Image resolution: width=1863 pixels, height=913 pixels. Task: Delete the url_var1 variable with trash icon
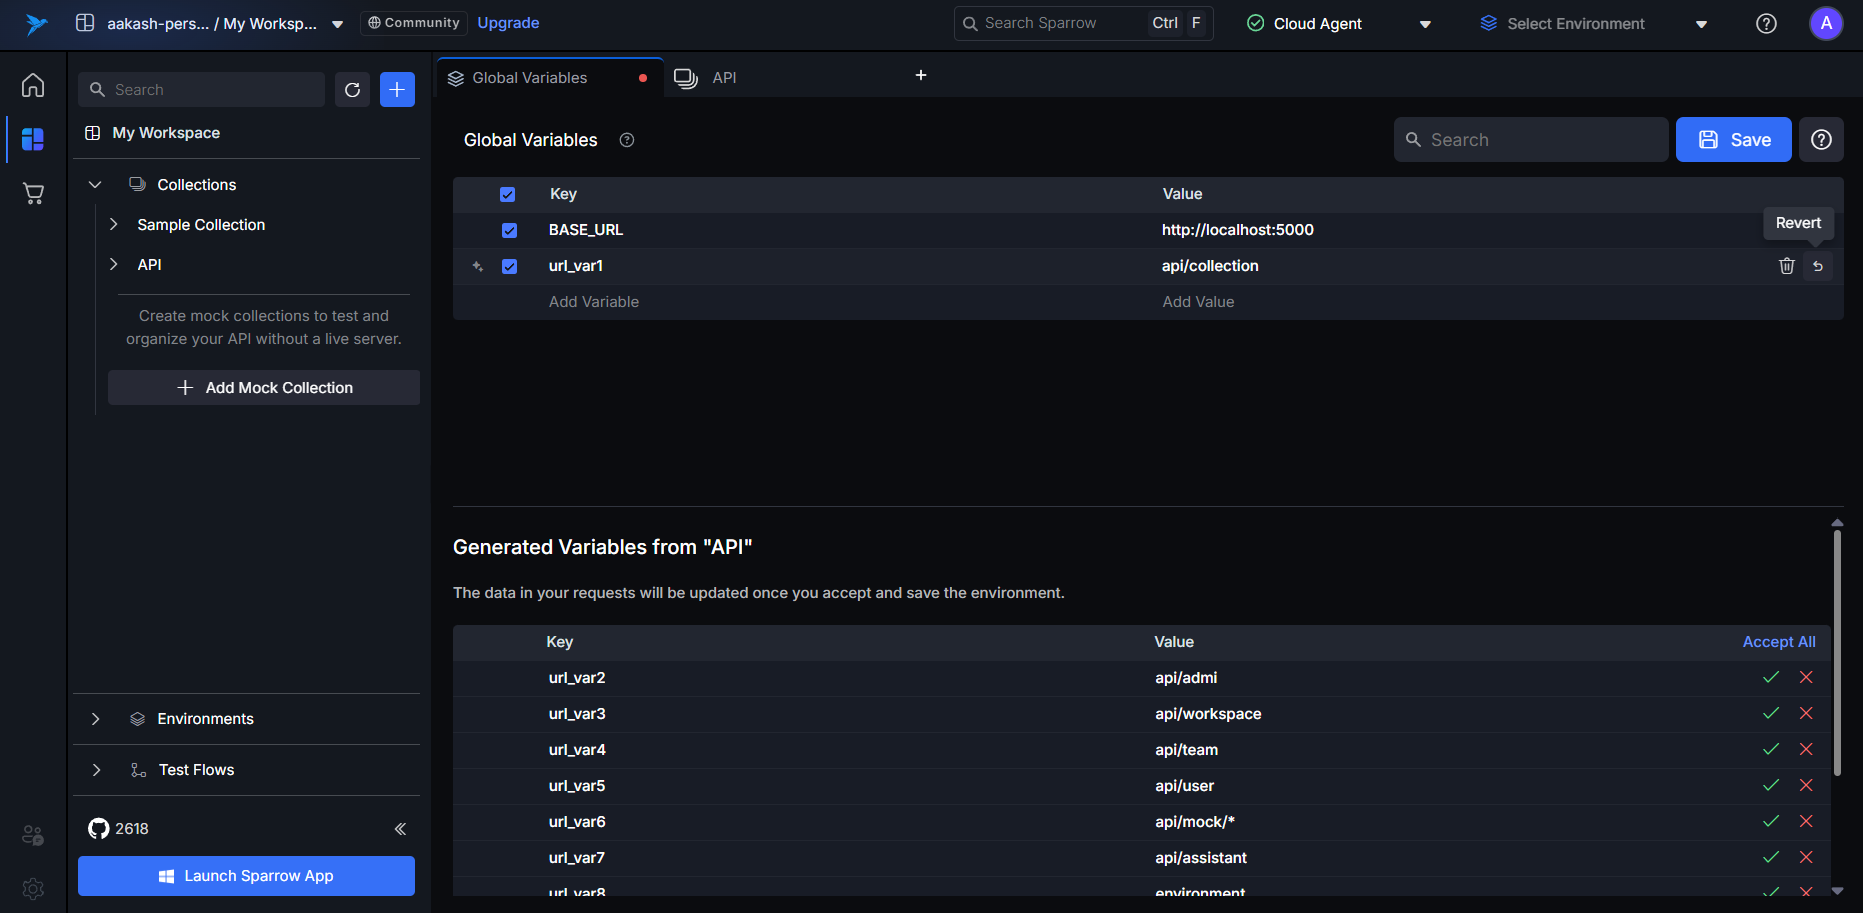pos(1787,266)
